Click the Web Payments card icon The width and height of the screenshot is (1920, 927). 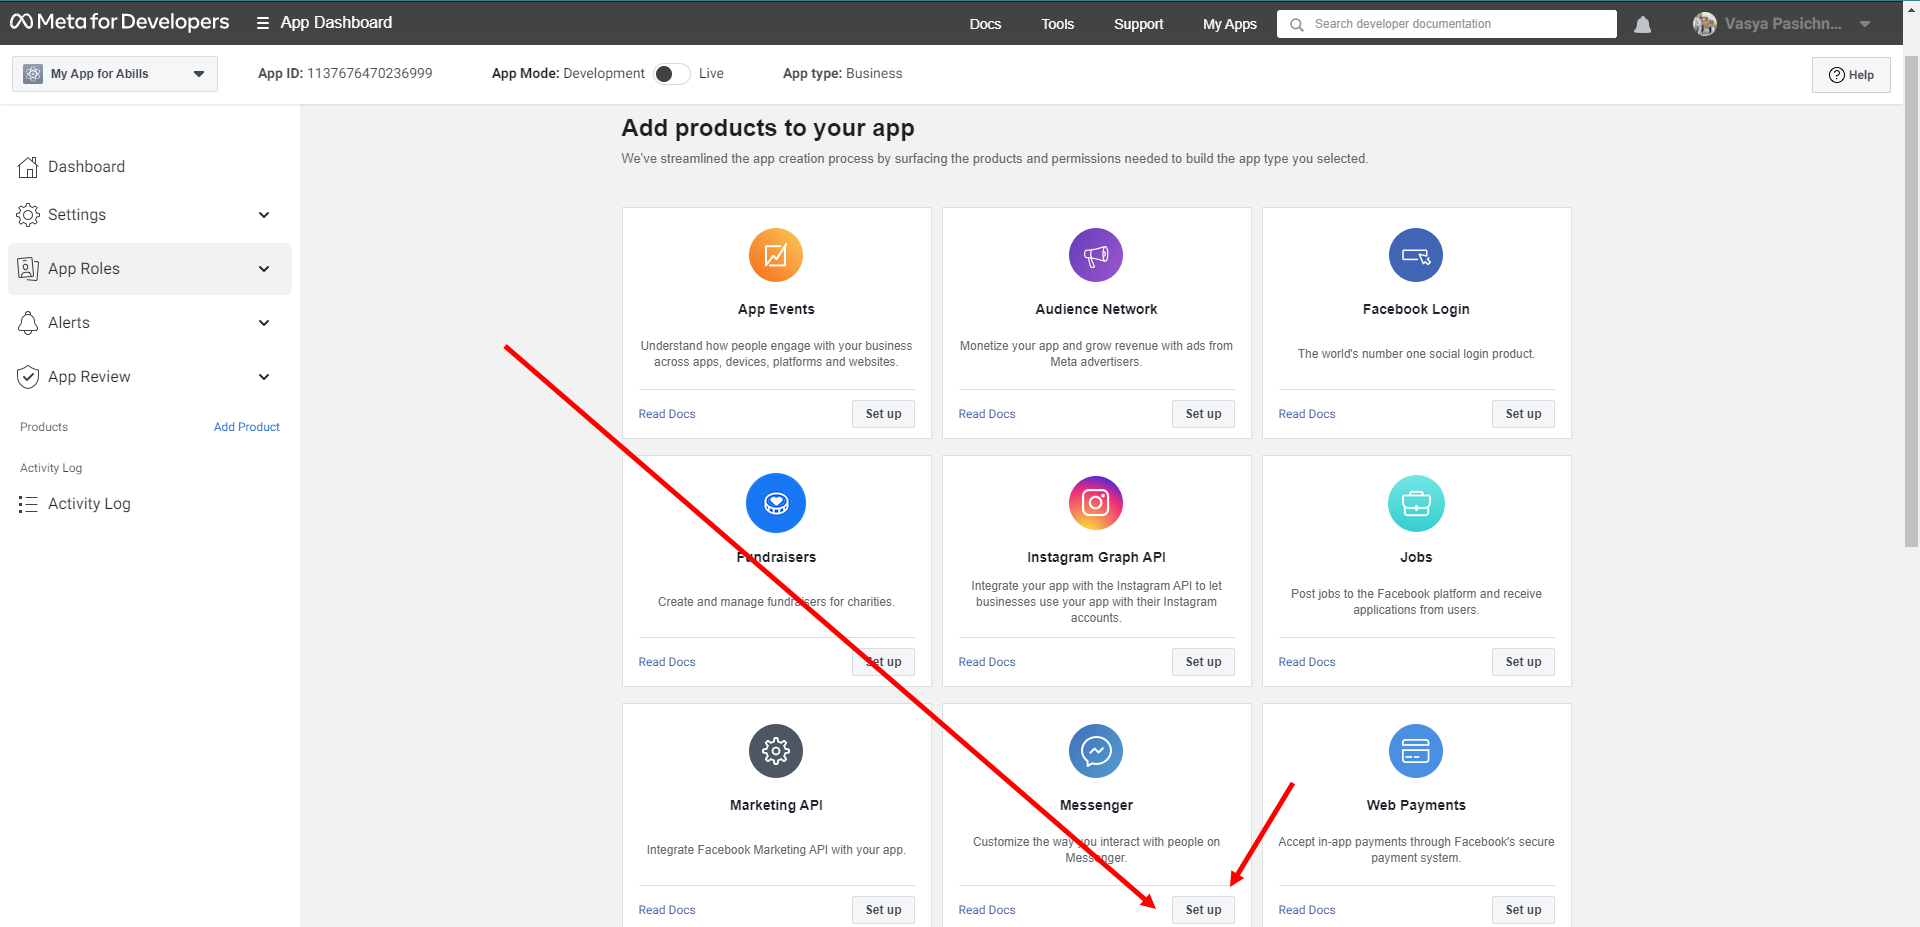1415,751
